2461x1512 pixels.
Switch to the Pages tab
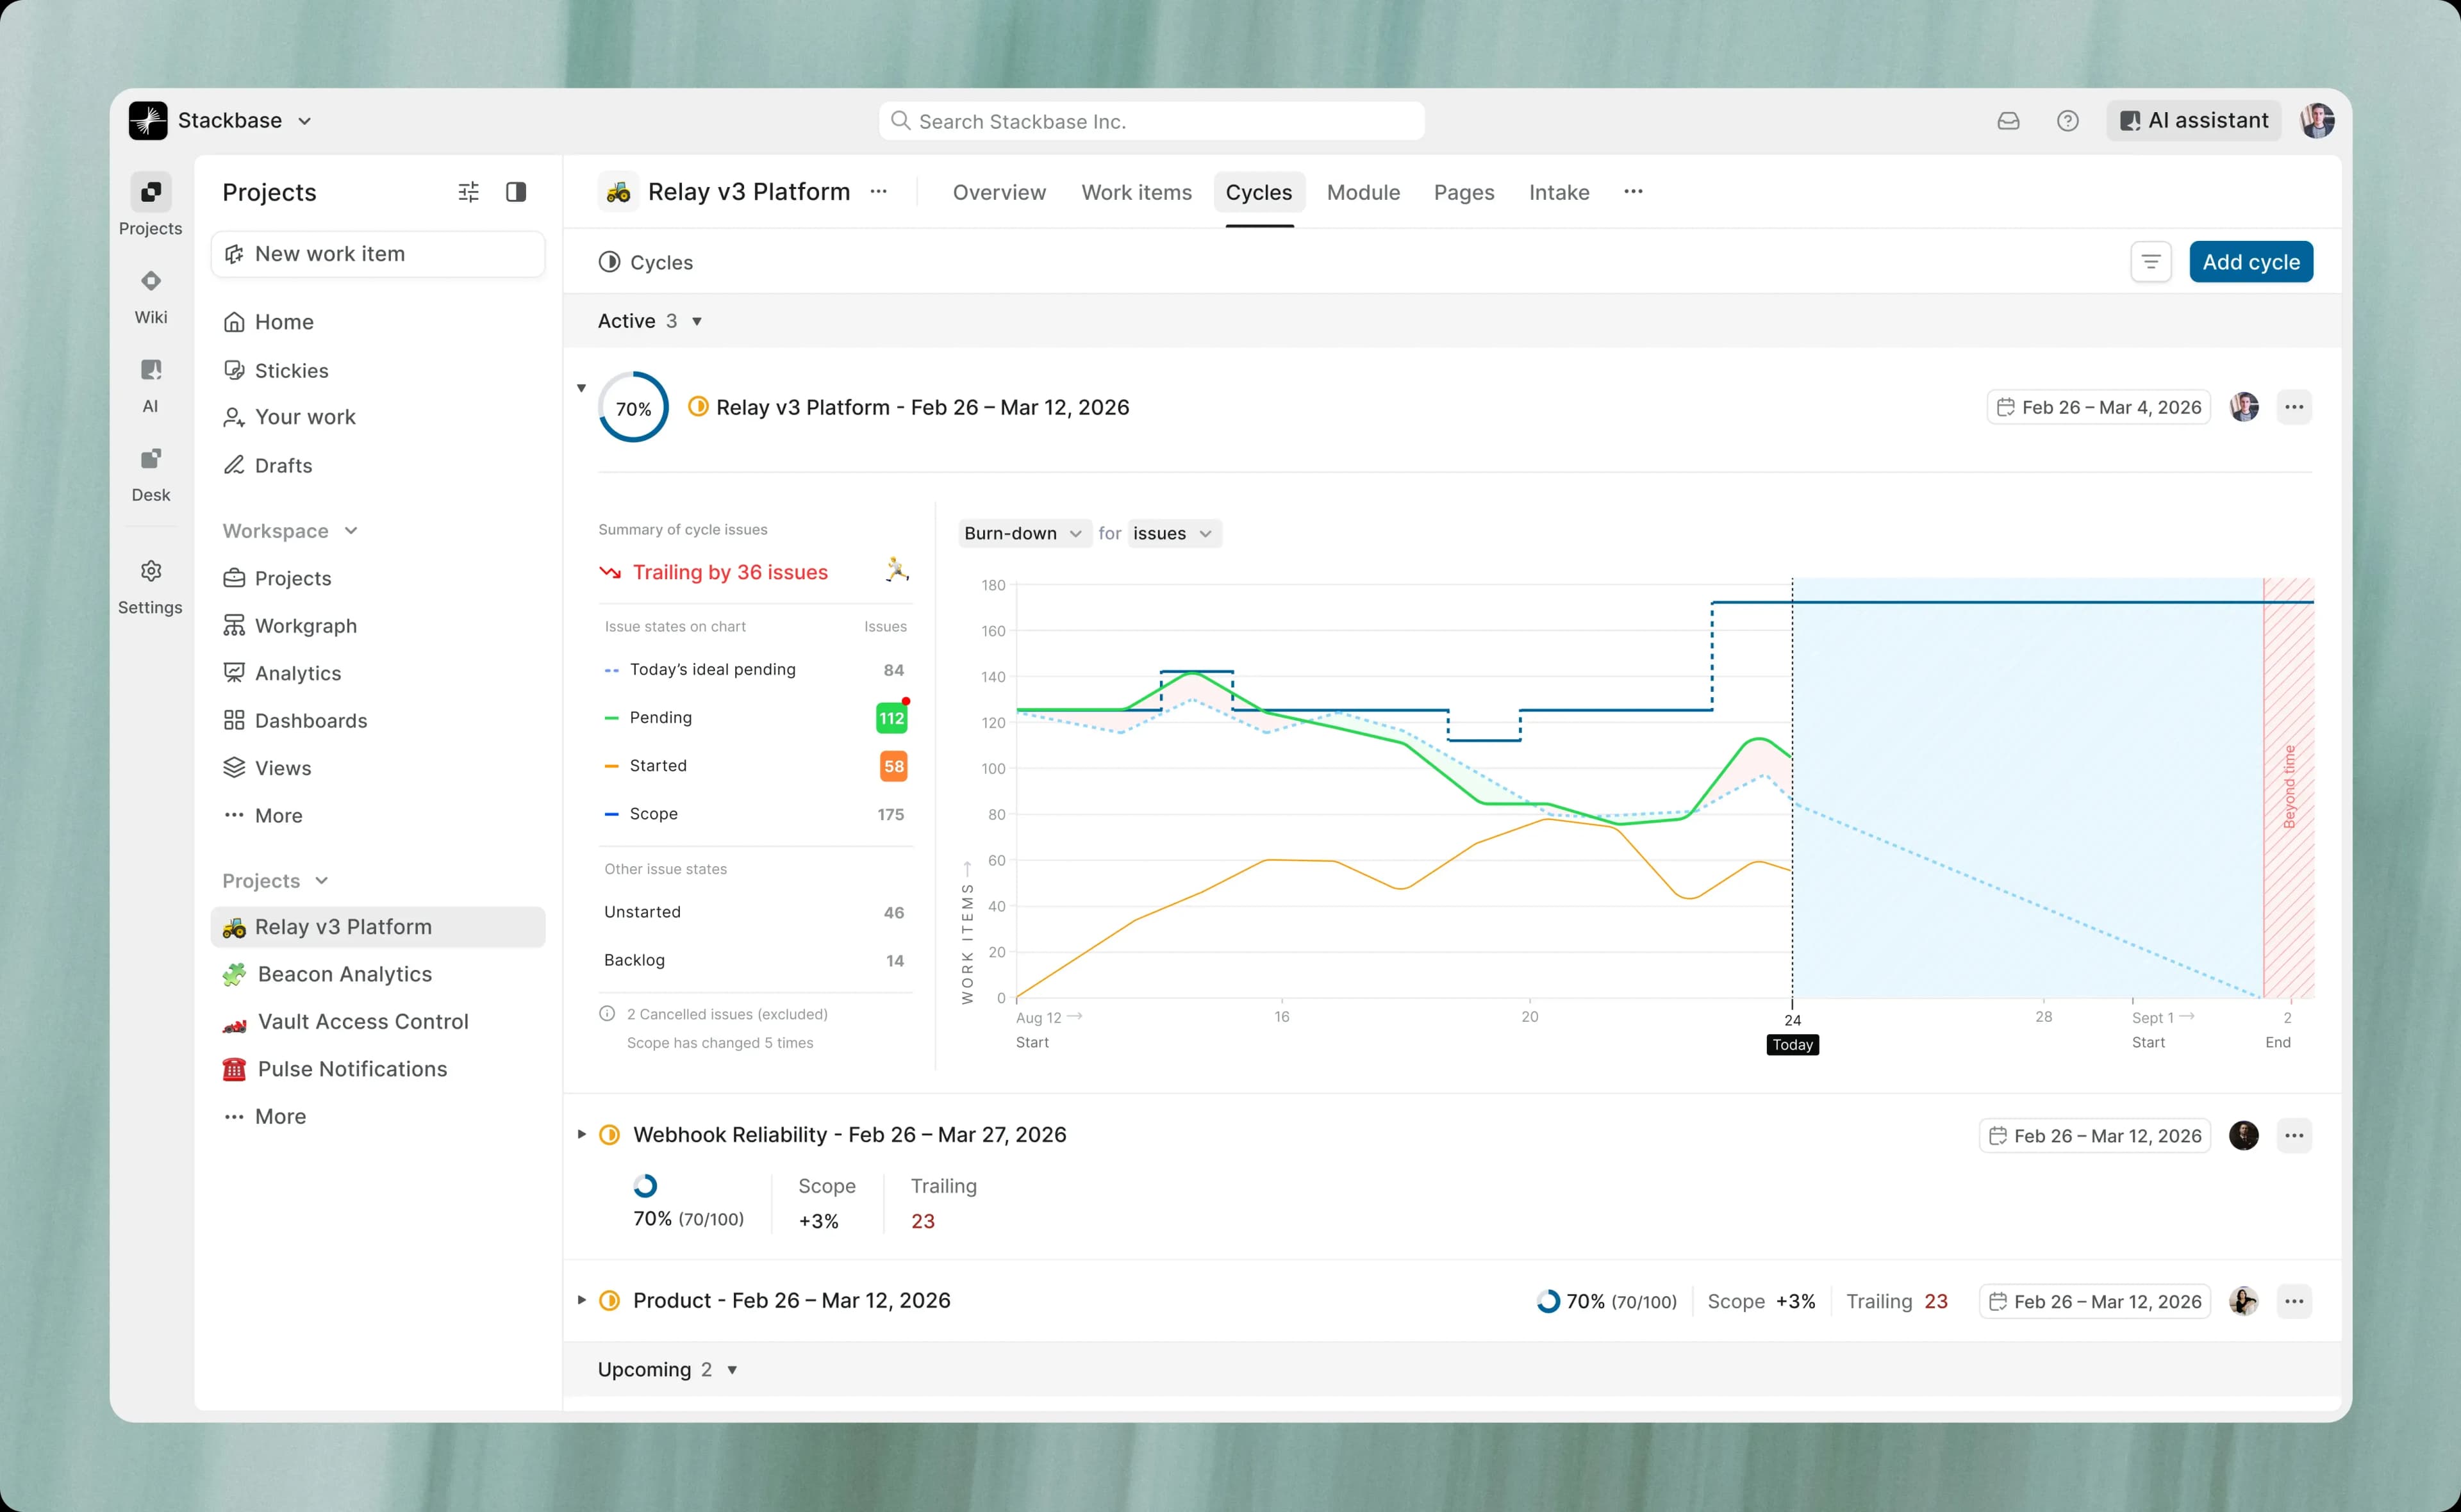click(x=1464, y=192)
